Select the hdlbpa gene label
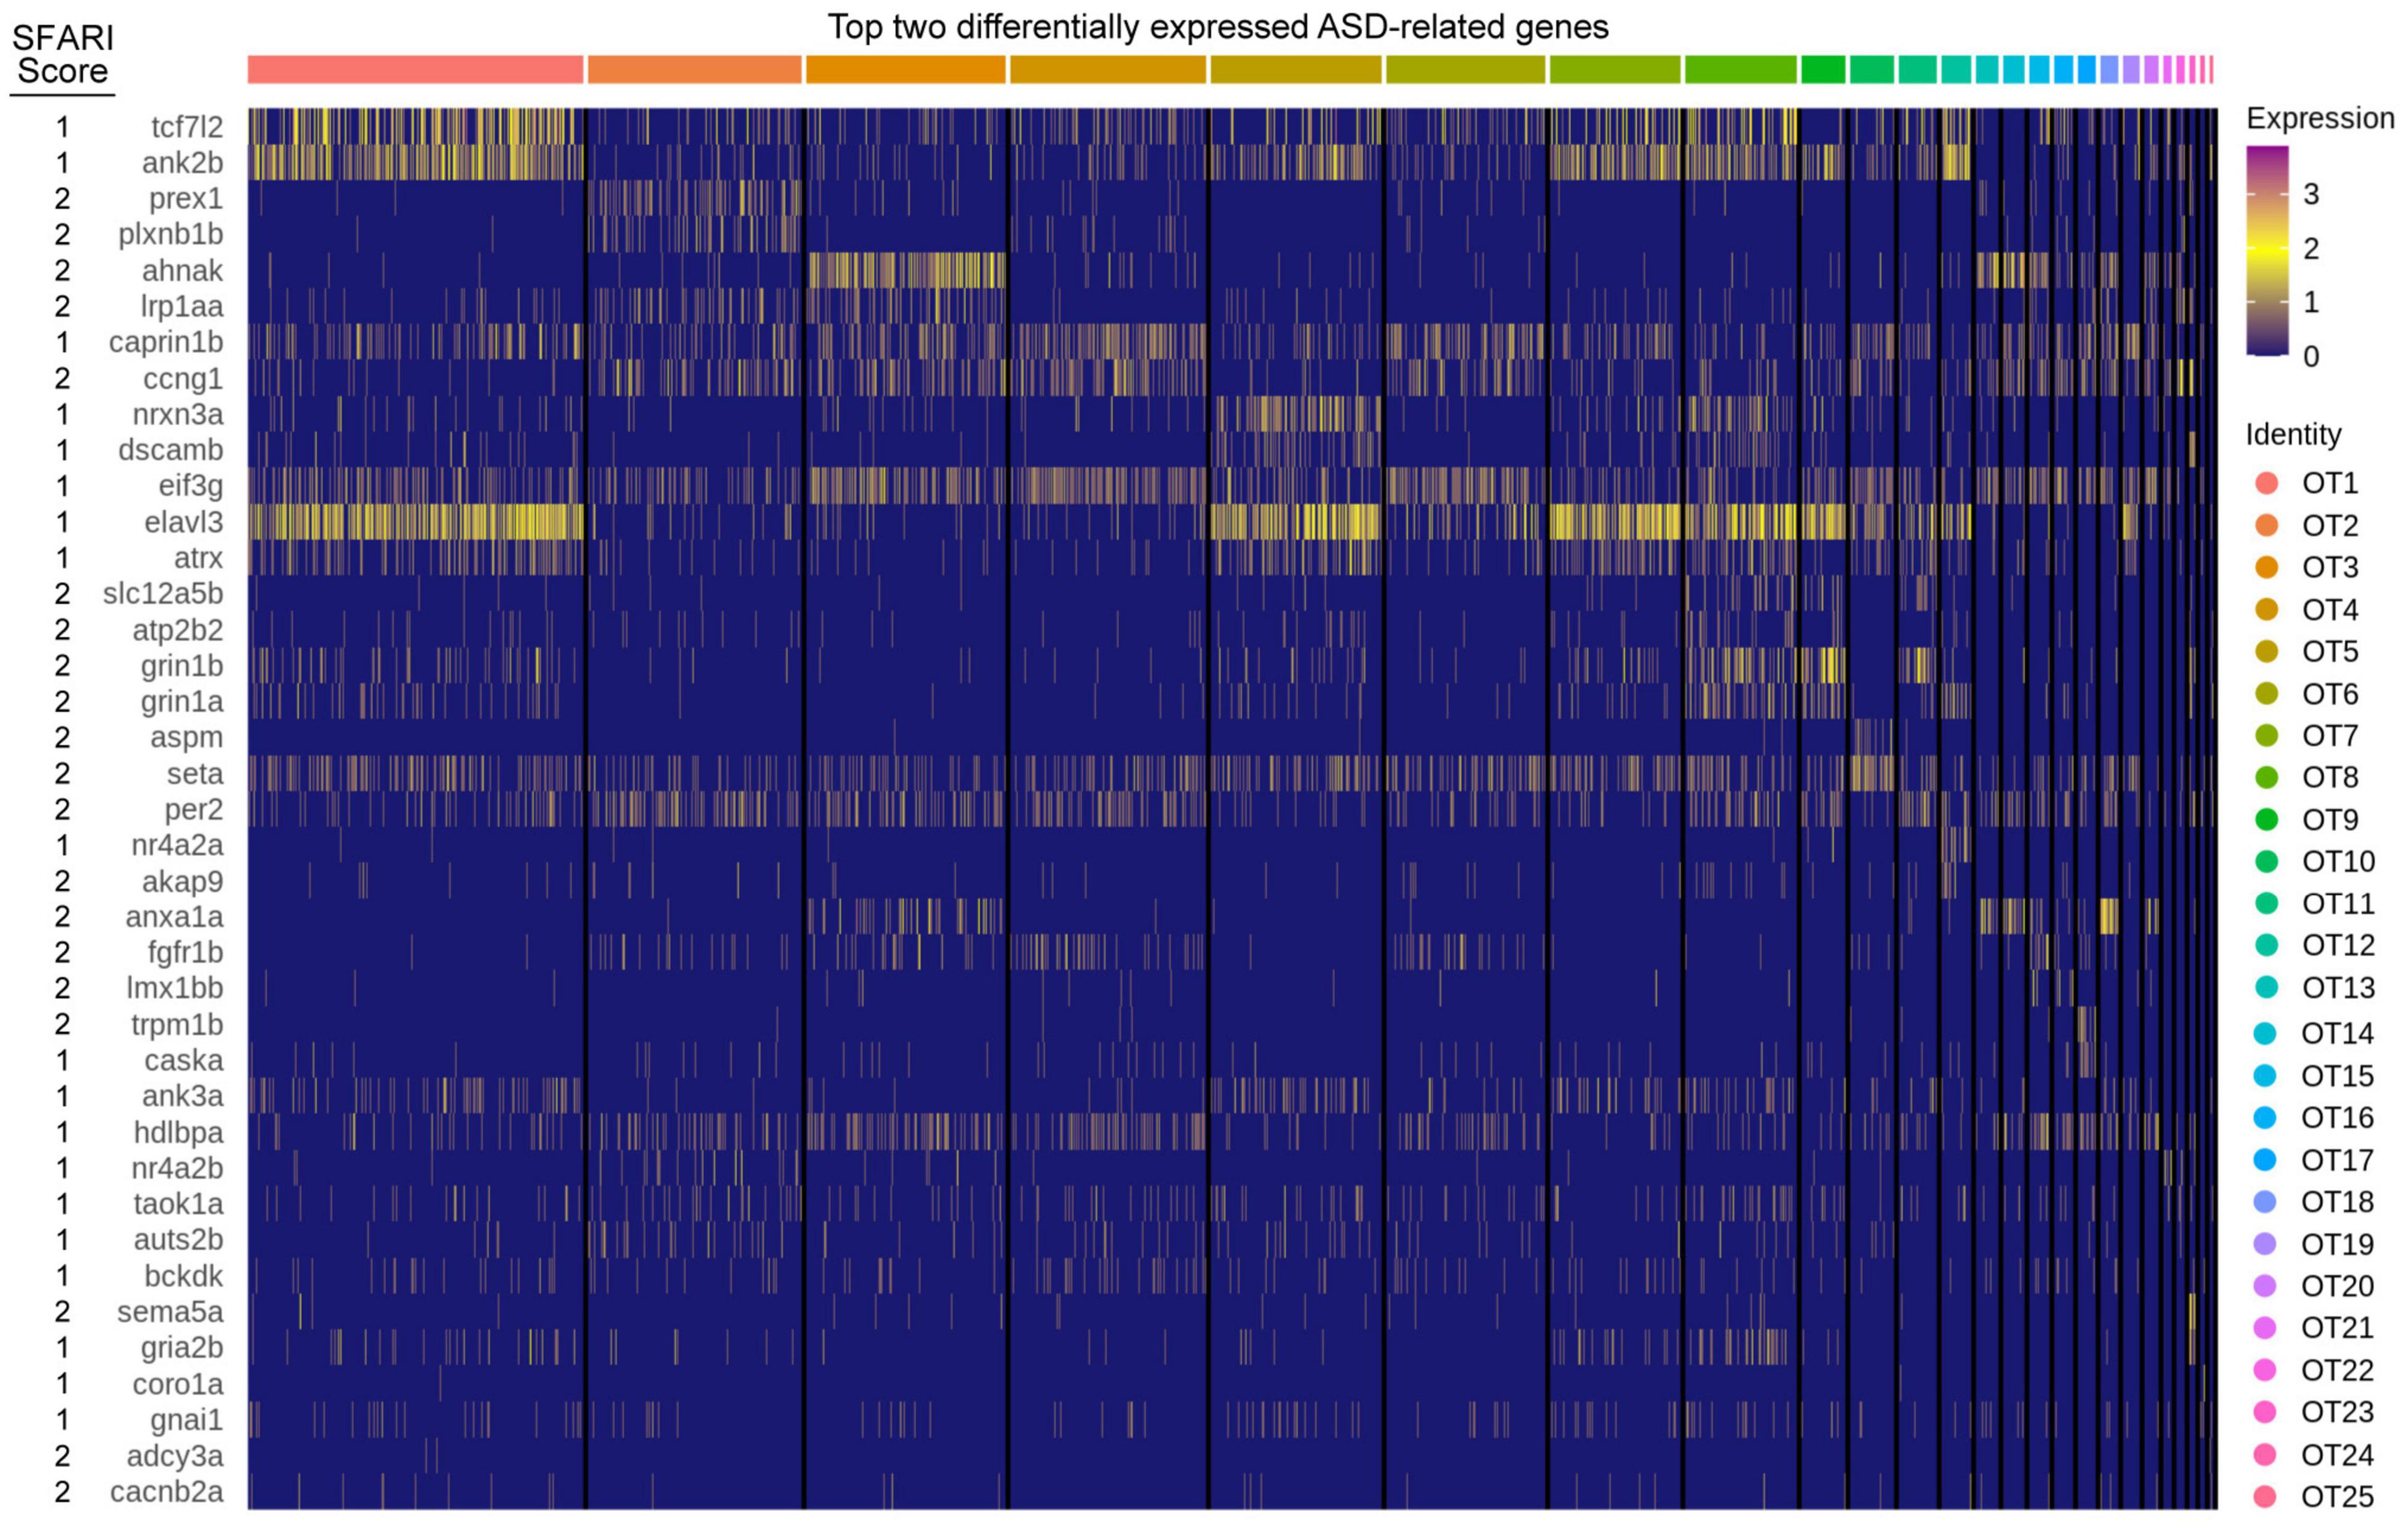Screen dimensions: 2408x1527 (x=179, y=1132)
